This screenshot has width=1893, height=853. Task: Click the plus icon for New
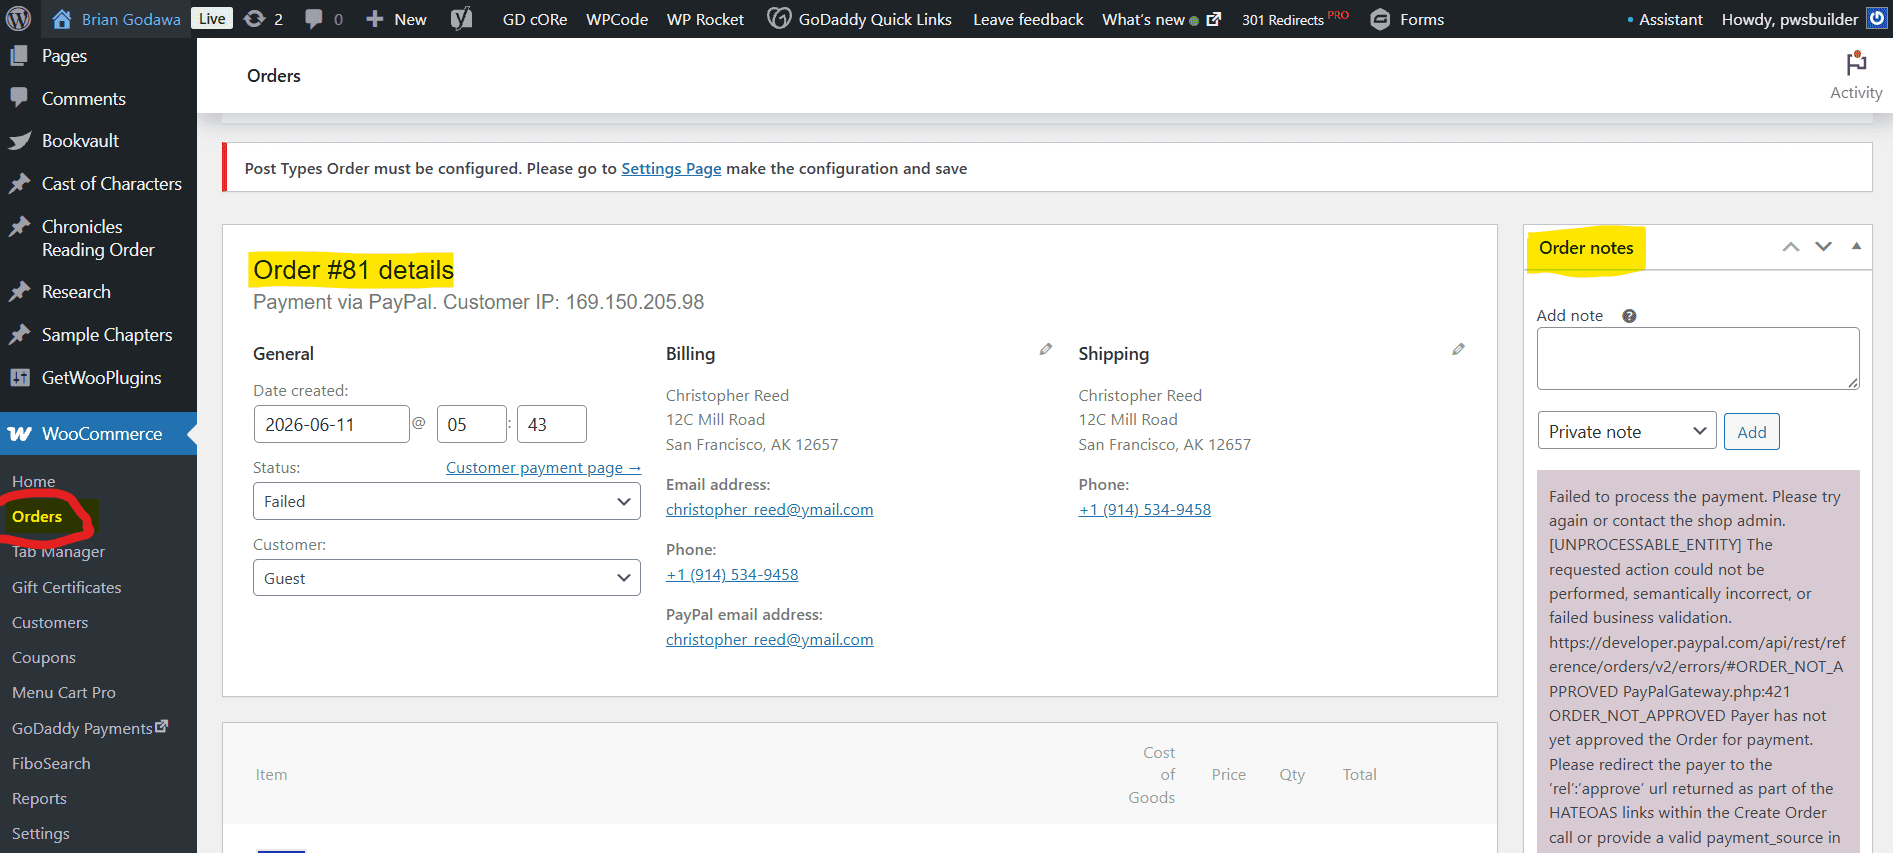(x=375, y=19)
